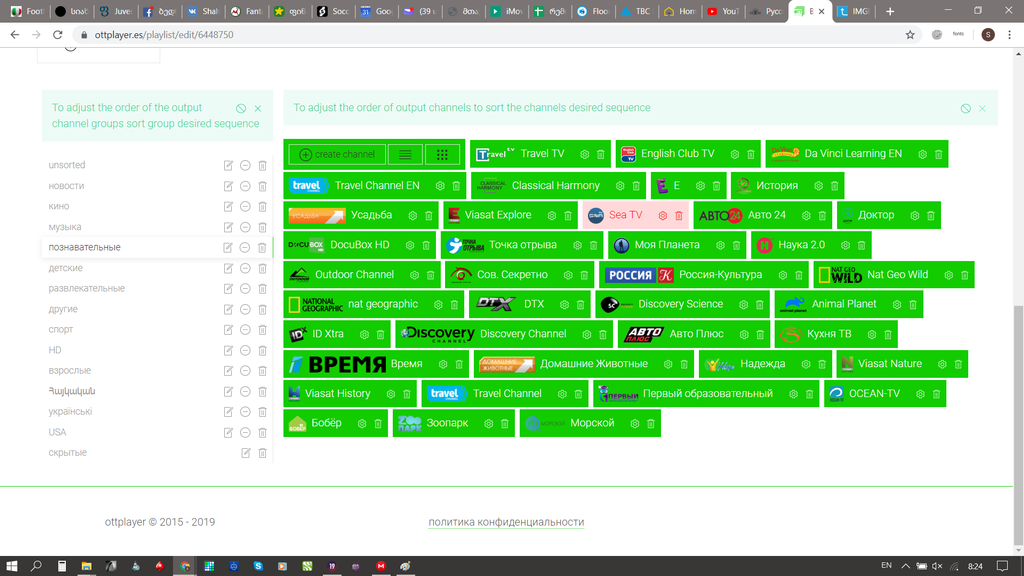
Task: Delete the Animal Planet channel
Action: click(x=913, y=305)
